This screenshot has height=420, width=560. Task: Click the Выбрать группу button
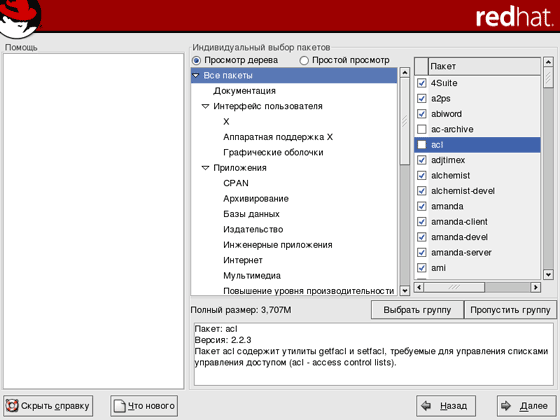tap(417, 310)
